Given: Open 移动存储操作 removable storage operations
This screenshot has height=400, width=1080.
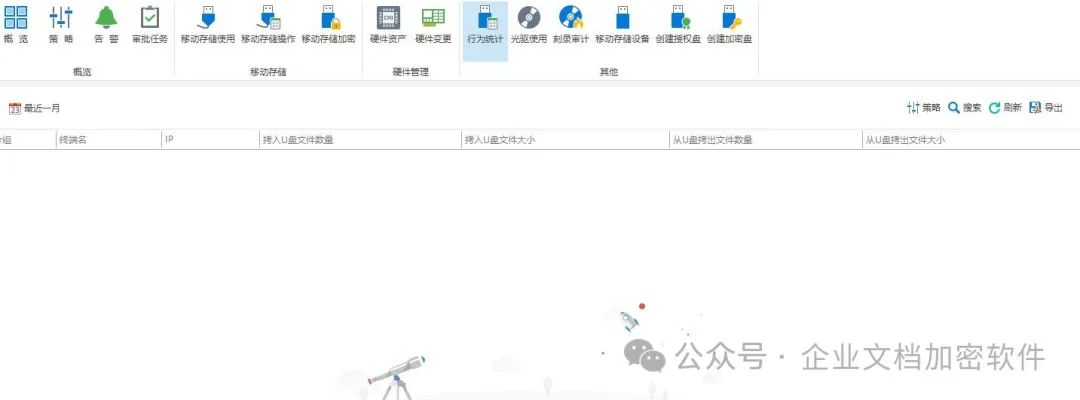Looking at the screenshot, I should point(268,25).
